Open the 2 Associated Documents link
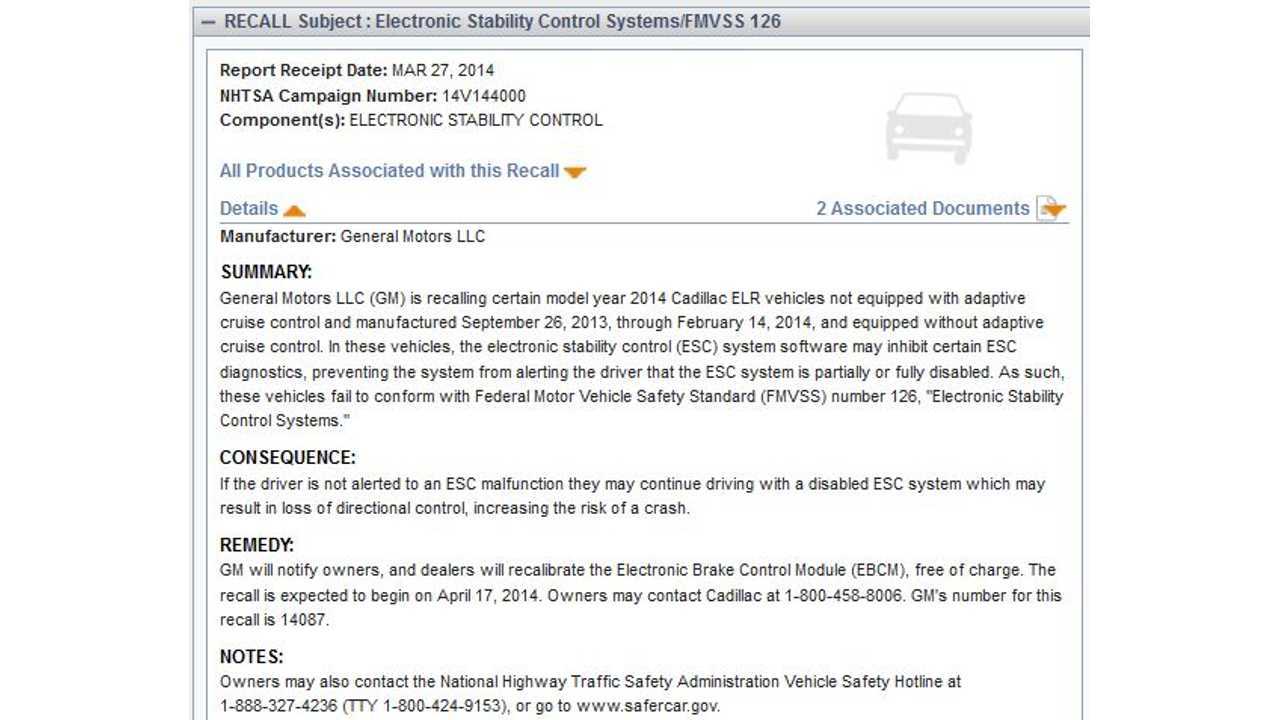This screenshot has height=720, width=1280. pyautogui.click(x=922, y=208)
